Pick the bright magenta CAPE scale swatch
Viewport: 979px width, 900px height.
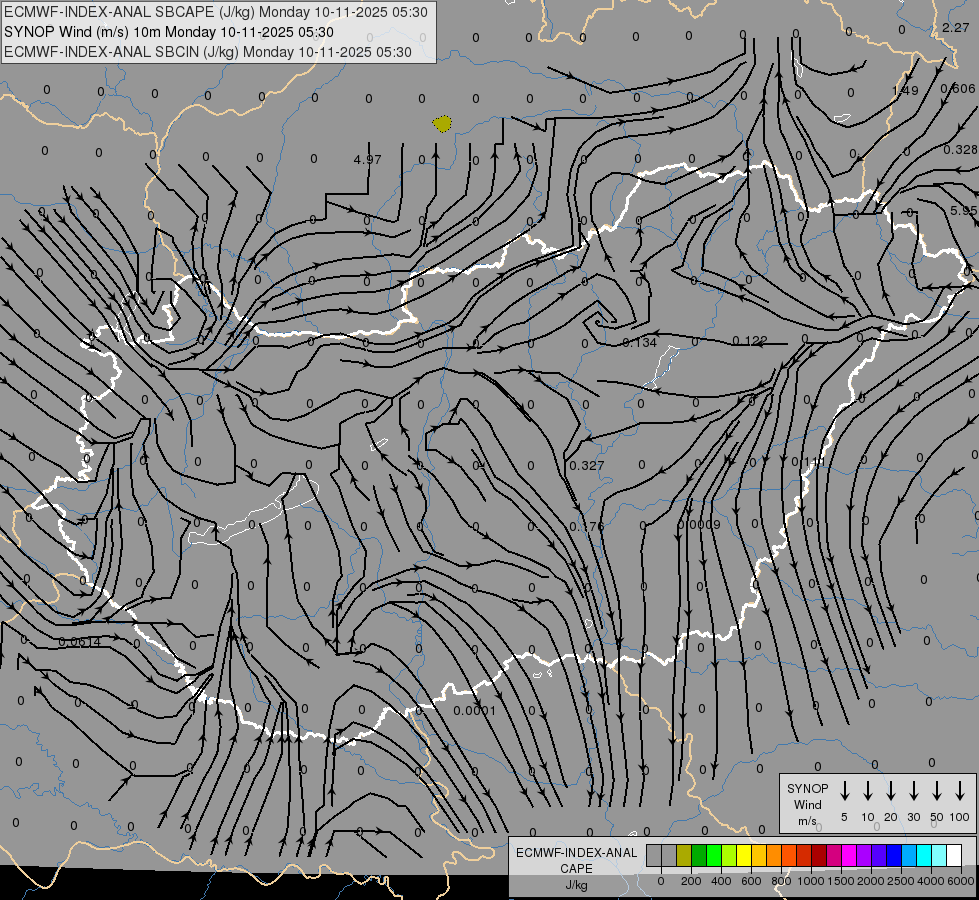coord(849,855)
